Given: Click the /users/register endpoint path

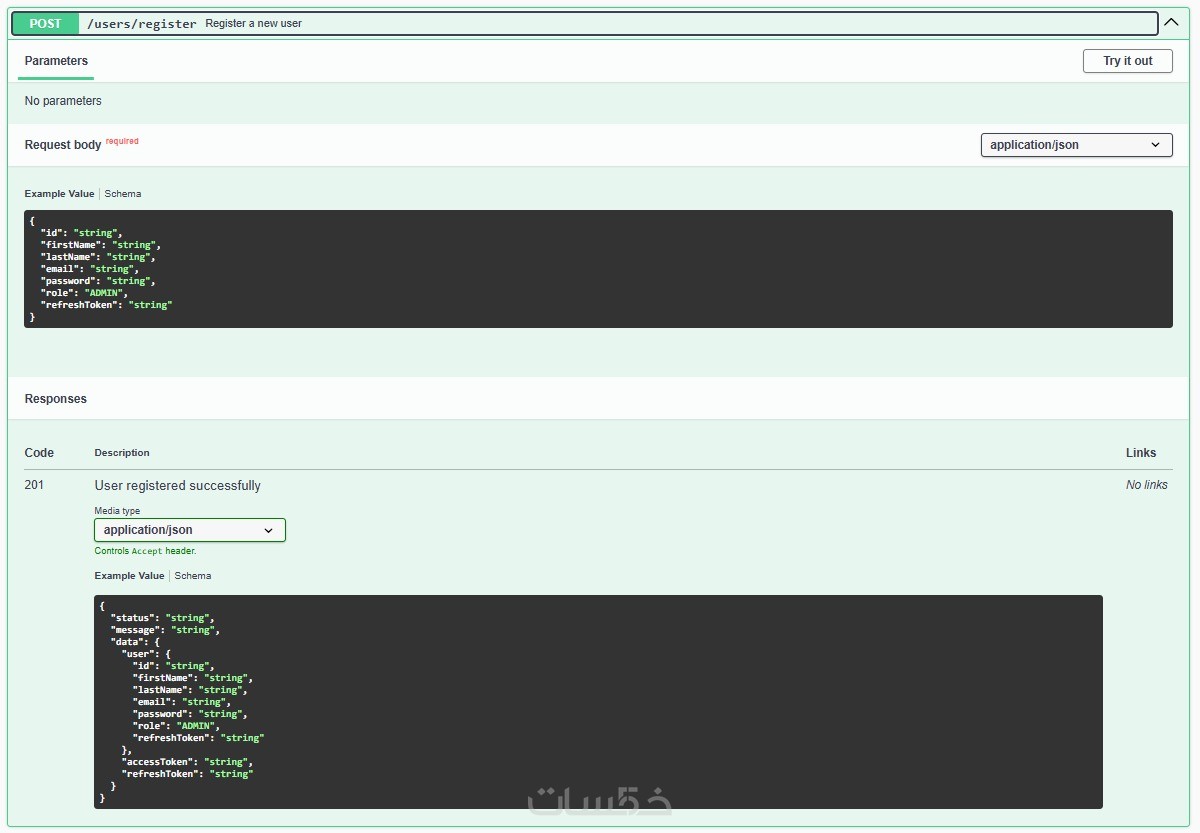Looking at the screenshot, I should (142, 23).
